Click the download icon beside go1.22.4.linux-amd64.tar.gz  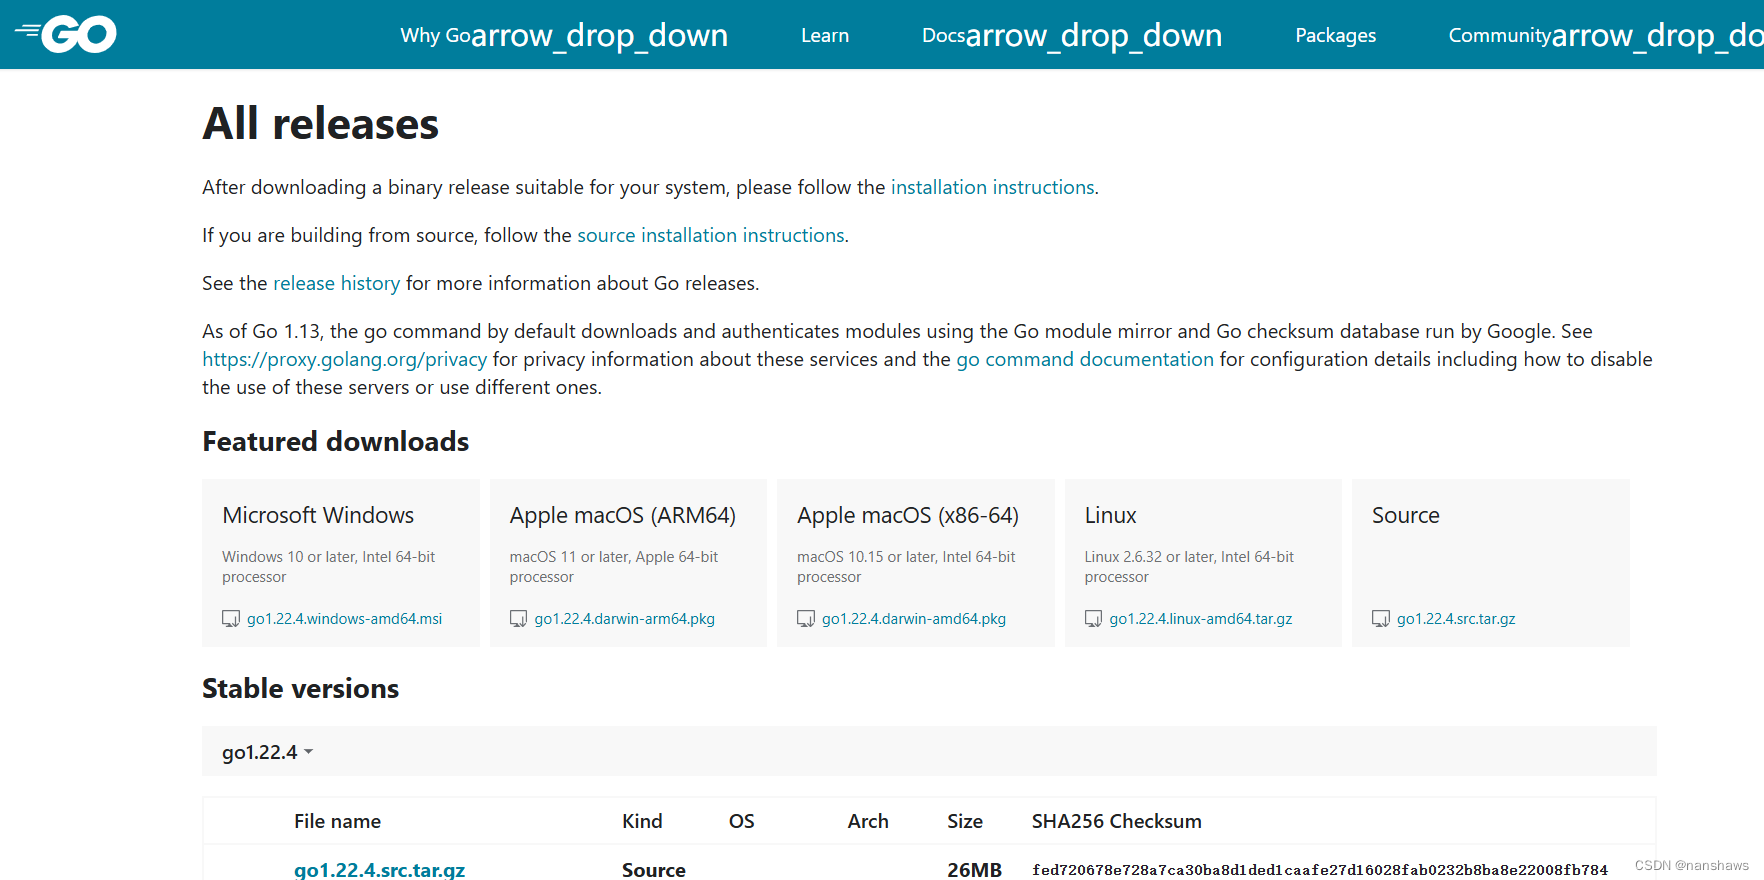[1093, 619]
